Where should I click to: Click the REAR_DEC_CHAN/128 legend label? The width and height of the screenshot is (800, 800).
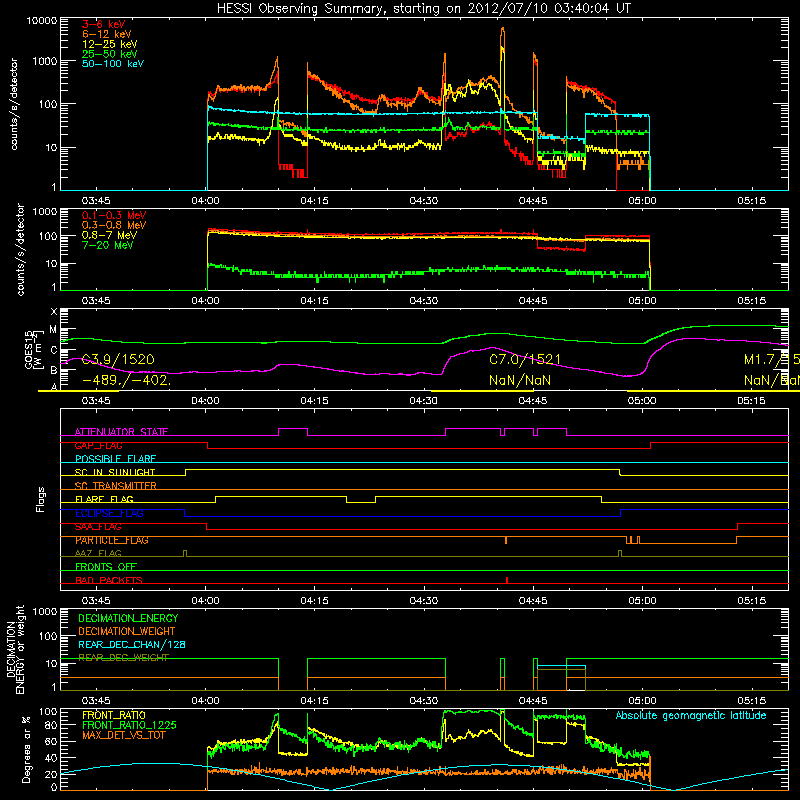(132, 644)
